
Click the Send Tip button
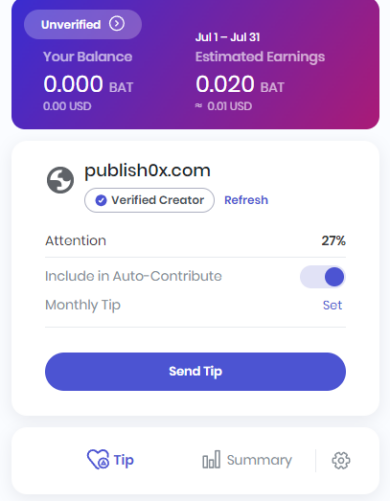[195, 371]
